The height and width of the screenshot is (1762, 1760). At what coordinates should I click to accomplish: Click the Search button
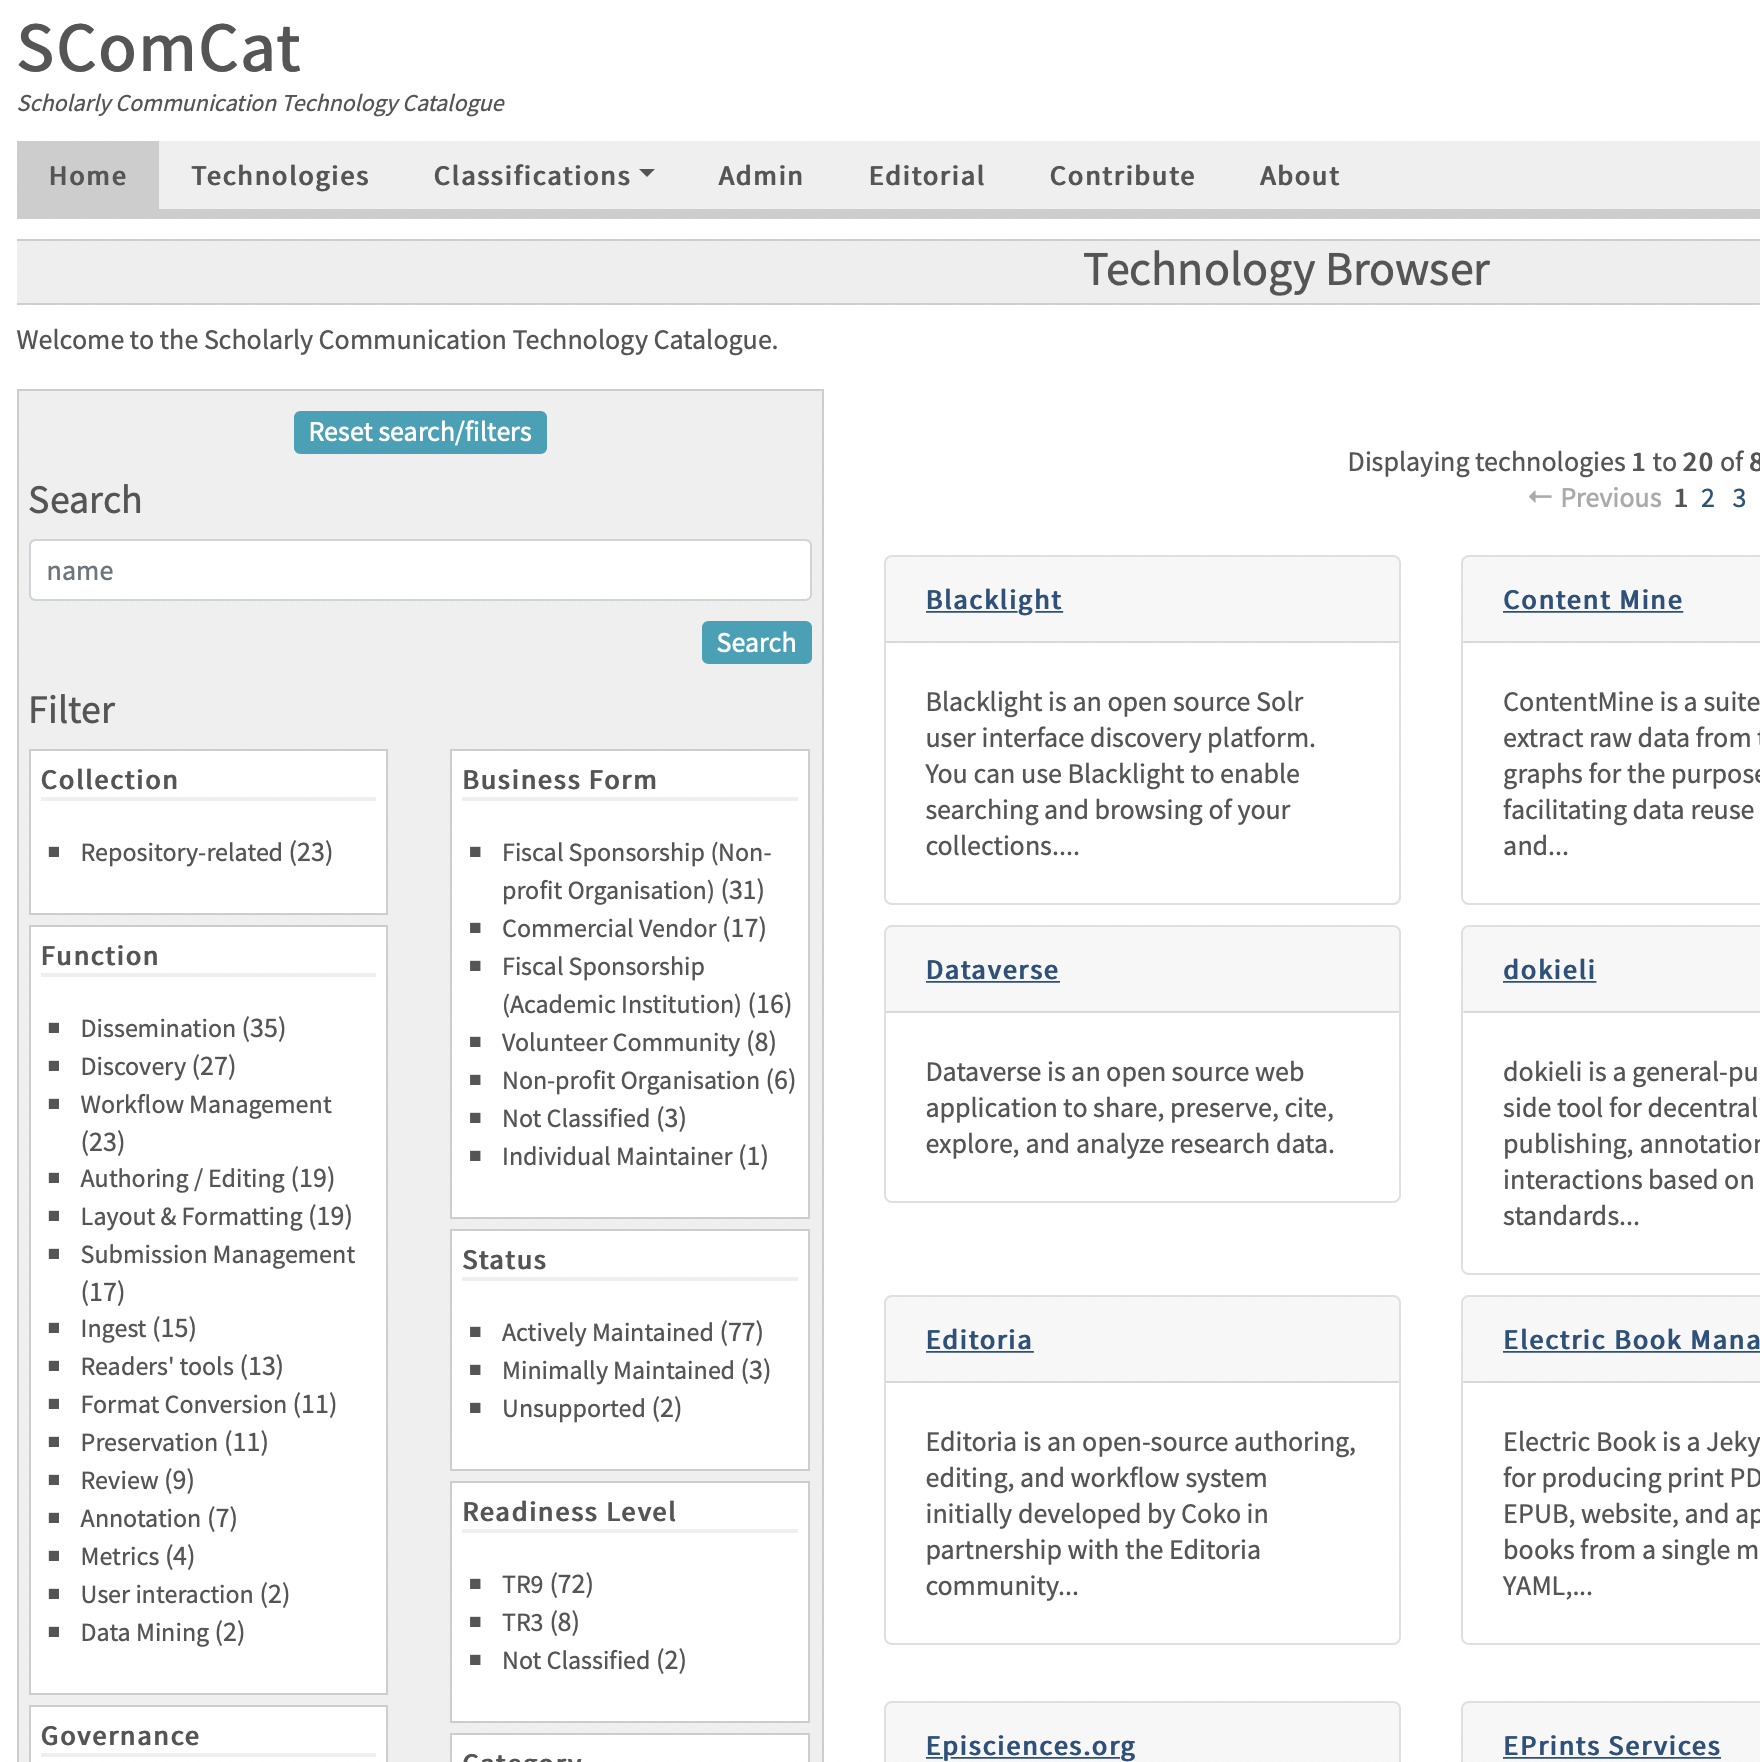coord(756,642)
